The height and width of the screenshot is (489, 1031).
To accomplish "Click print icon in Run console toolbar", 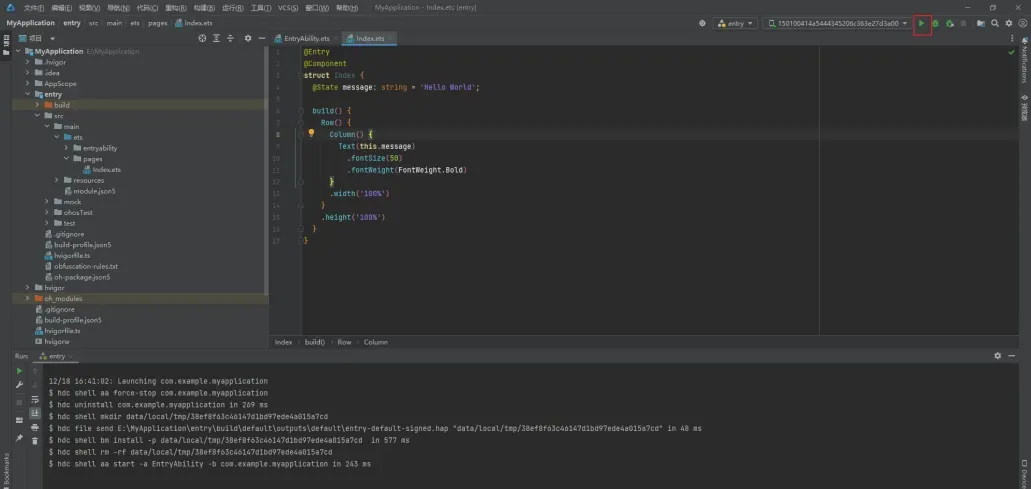I will tap(35, 427).
